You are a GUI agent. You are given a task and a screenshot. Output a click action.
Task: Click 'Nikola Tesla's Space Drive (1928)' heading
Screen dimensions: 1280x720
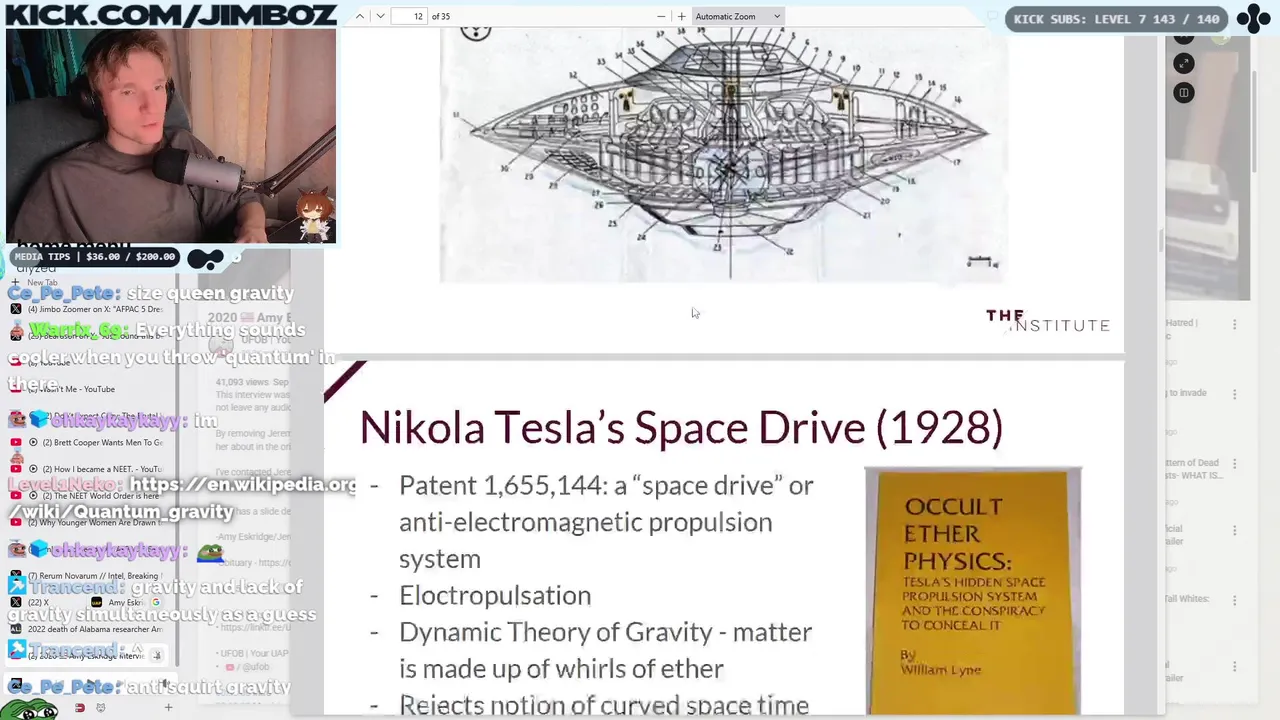(x=681, y=427)
